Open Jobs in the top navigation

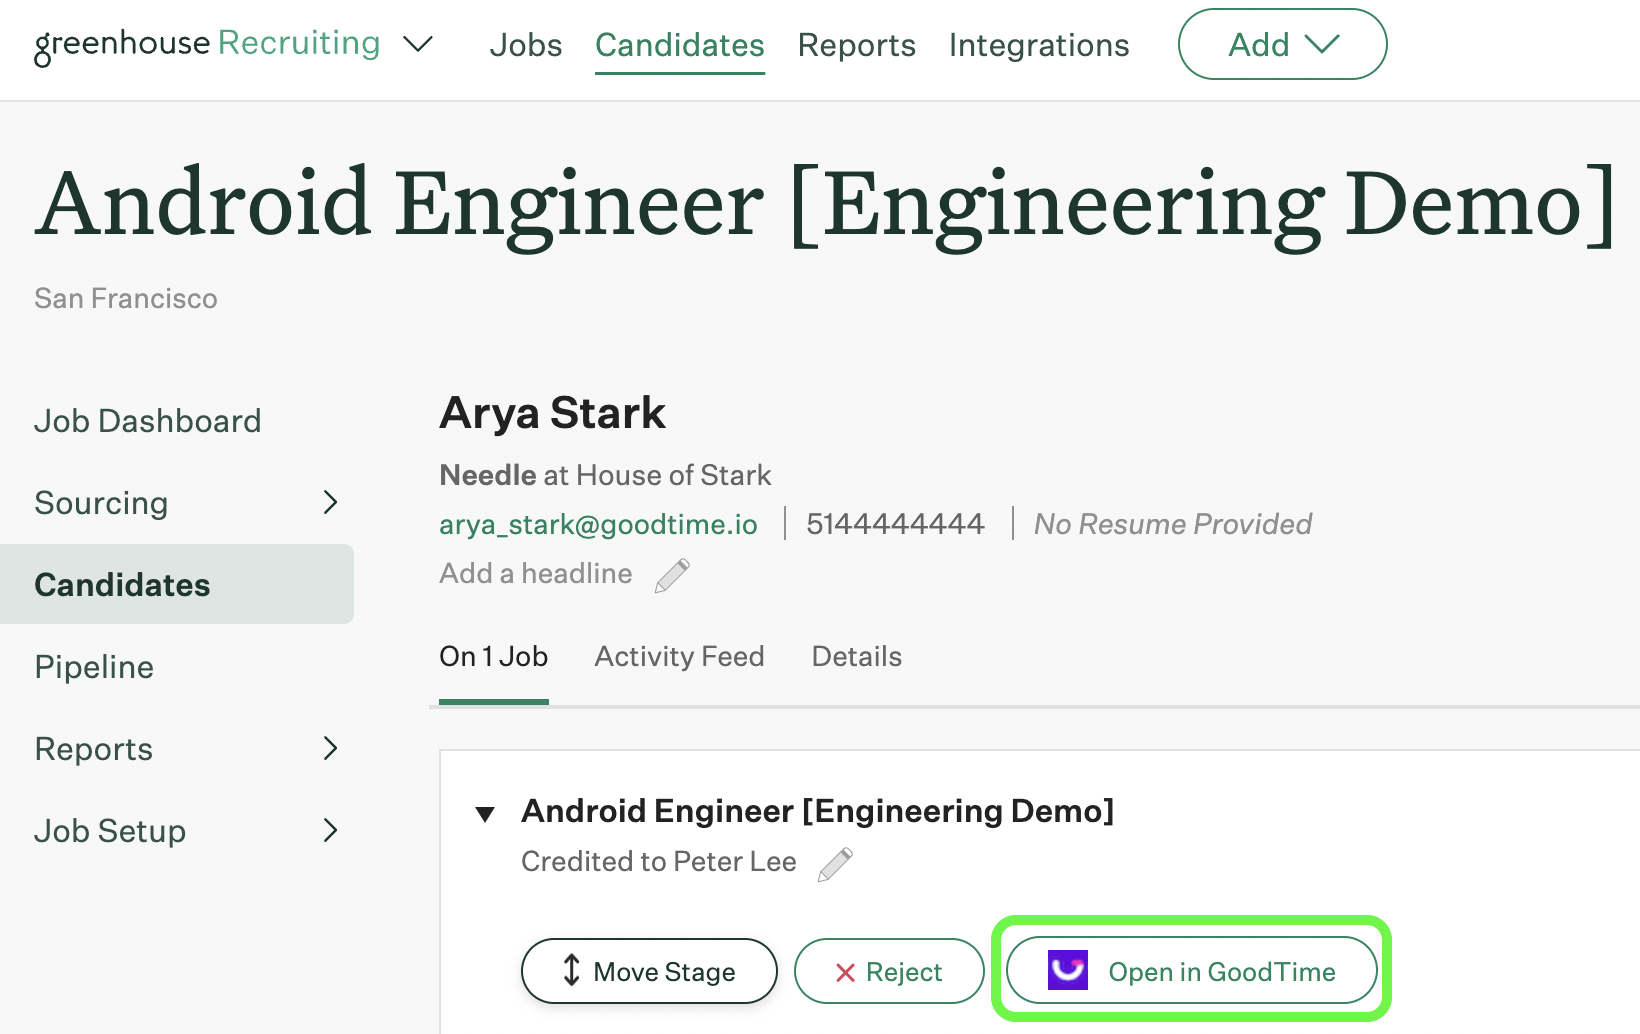tap(525, 45)
